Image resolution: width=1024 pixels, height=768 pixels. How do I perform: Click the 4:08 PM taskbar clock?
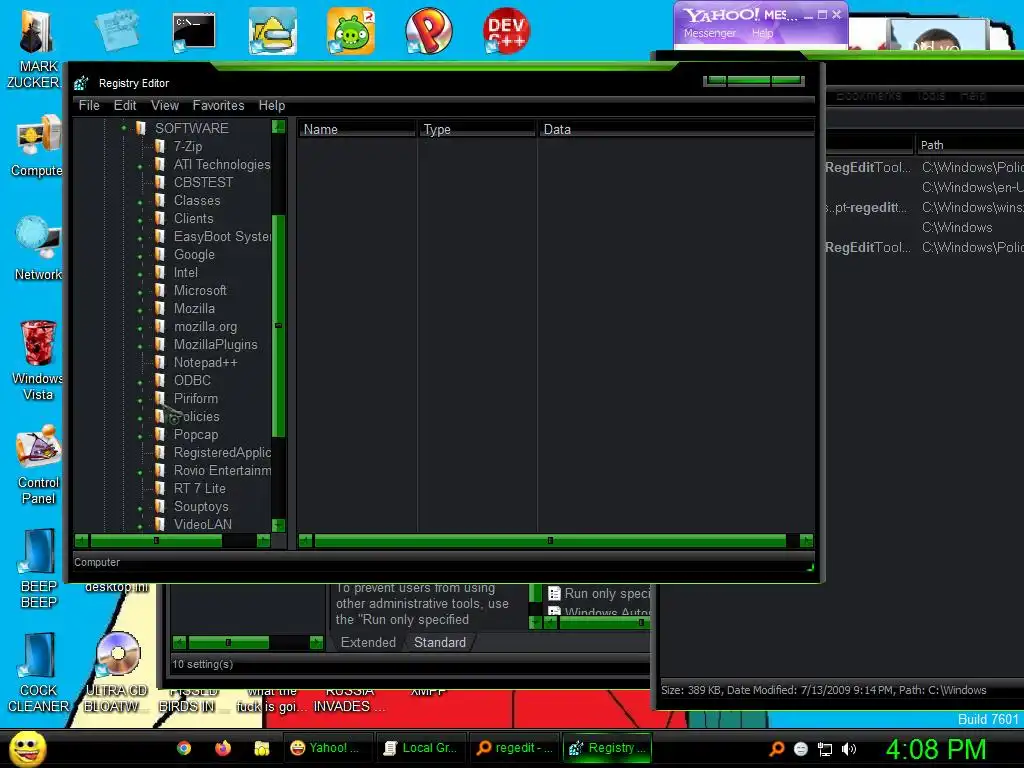point(936,749)
